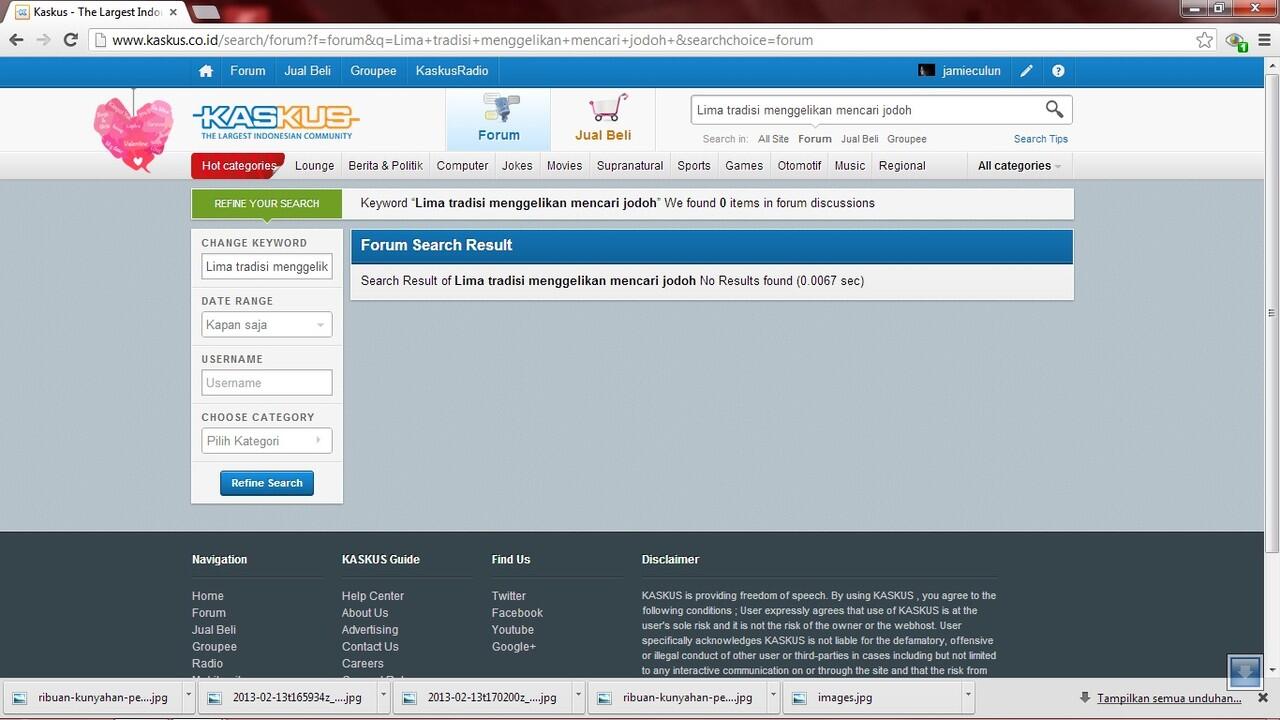Click the Kaskus logo
Screen dimensions: 1280x720
[x=275, y=120]
